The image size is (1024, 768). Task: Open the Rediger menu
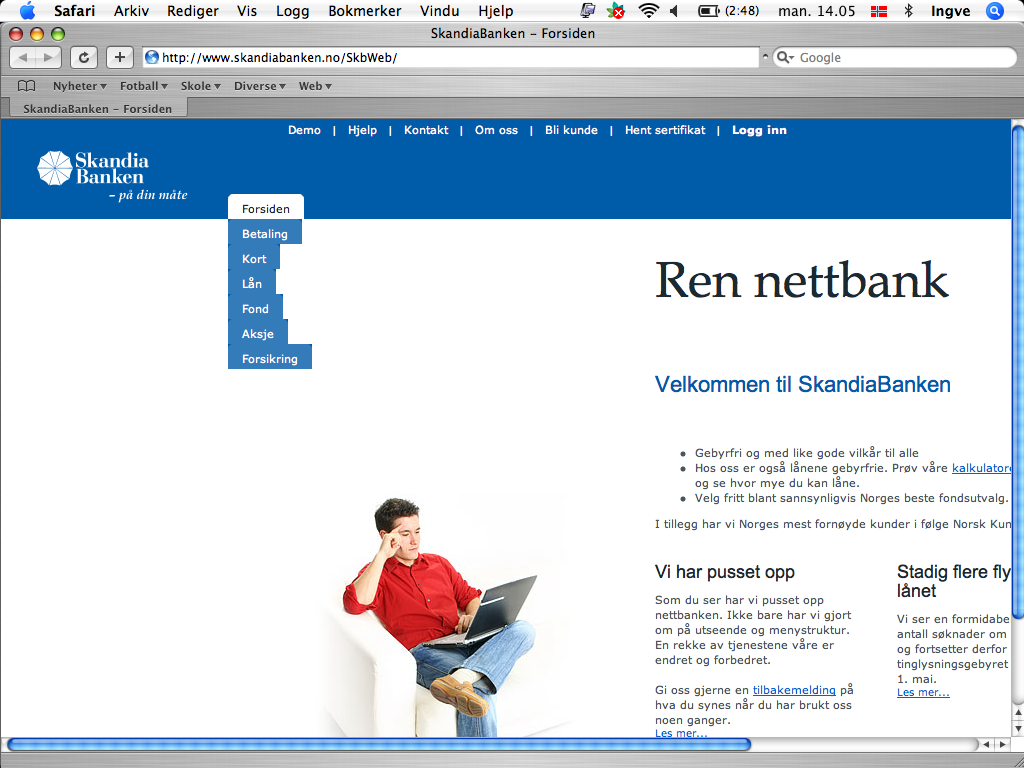193,10
